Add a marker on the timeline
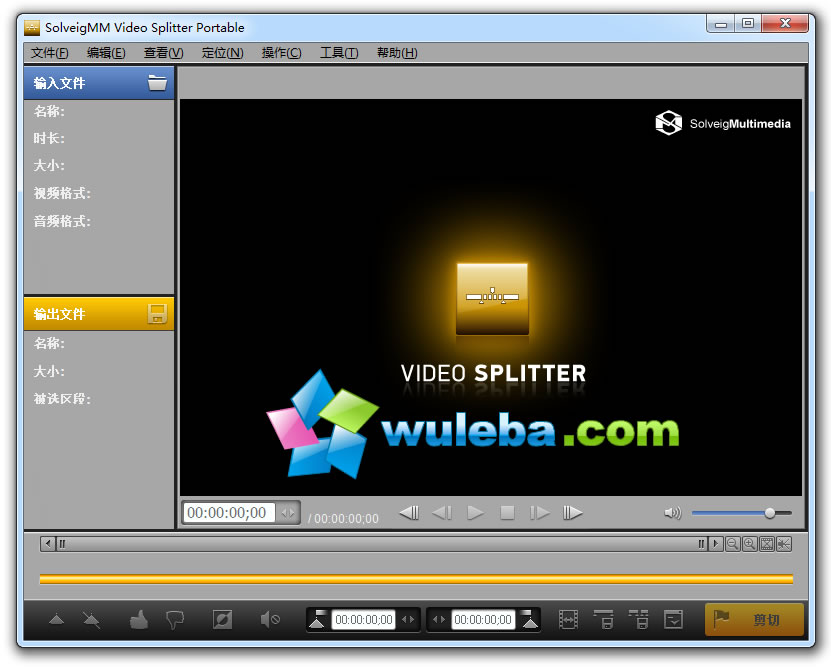Image resolution: width=831 pixels, height=667 pixels. 56,619
